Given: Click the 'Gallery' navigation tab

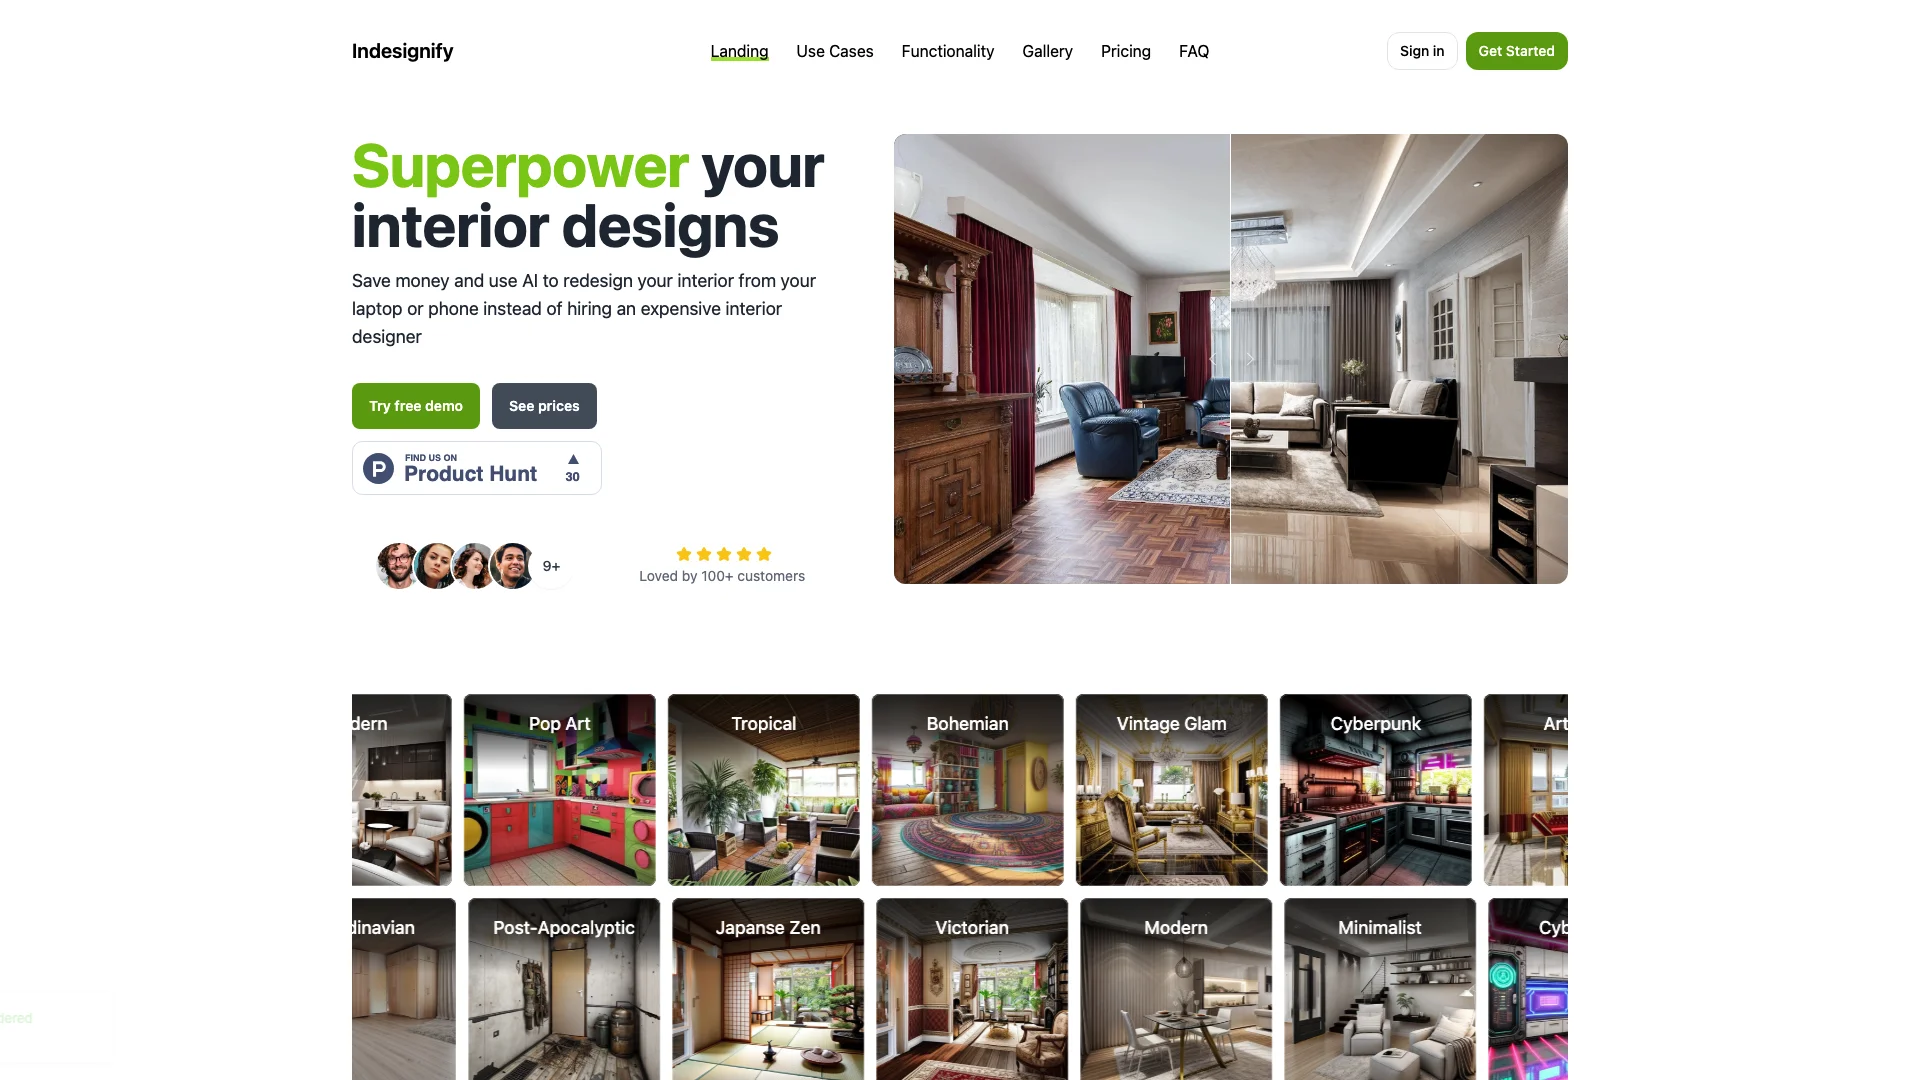Looking at the screenshot, I should point(1047,51).
